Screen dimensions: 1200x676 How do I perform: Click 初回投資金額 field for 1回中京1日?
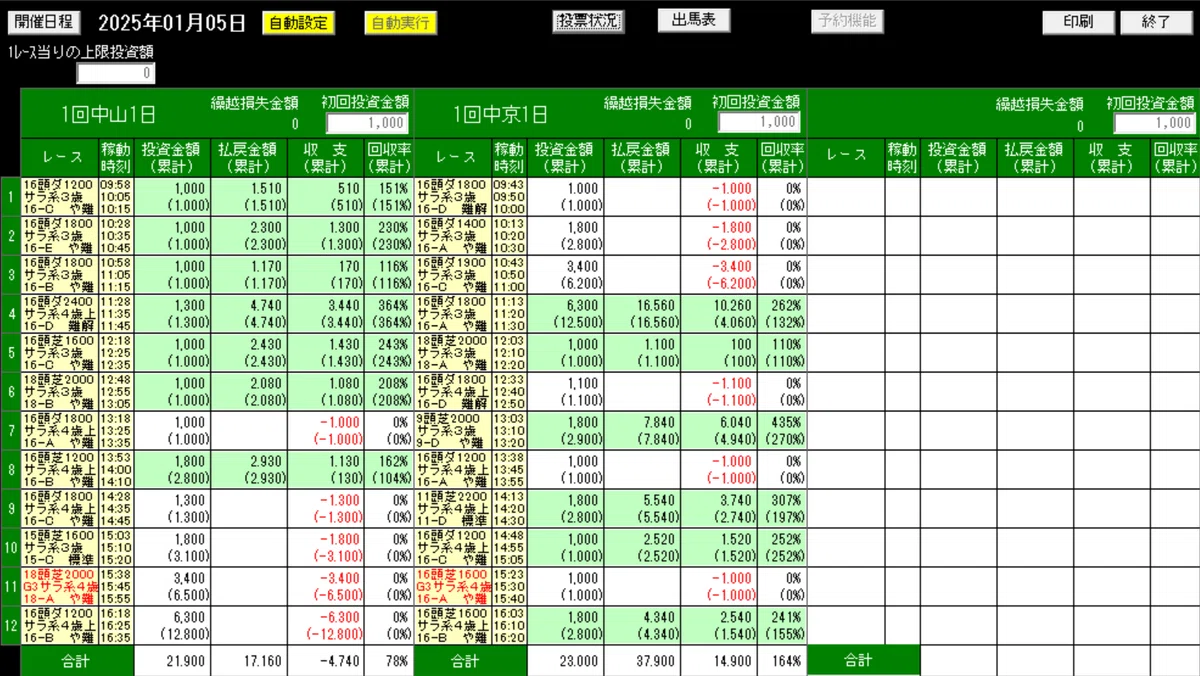pyautogui.click(x=759, y=122)
